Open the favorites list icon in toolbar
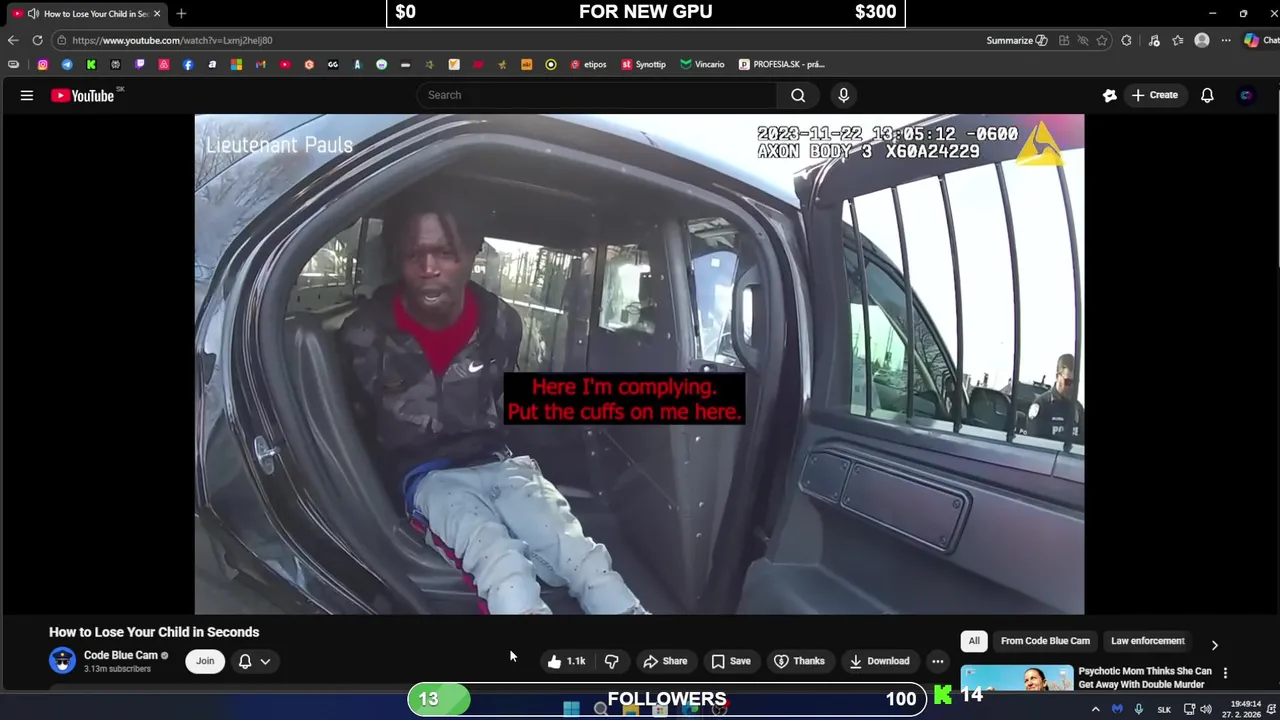Image resolution: width=1280 pixels, height=720 pixels. point(1178,40)
